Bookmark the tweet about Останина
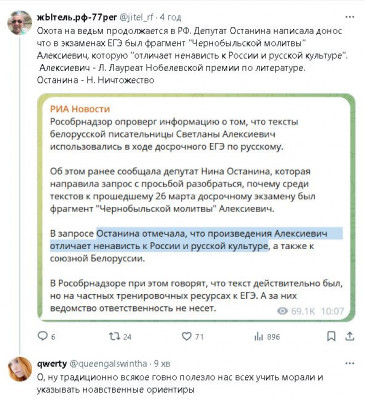 pos(331,336)
